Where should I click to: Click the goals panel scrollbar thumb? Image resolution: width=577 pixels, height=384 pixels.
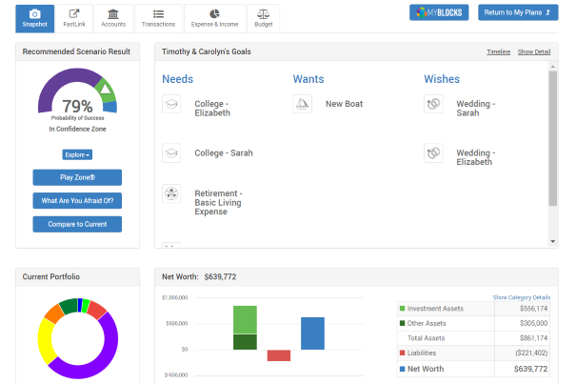tap(553, 138)
